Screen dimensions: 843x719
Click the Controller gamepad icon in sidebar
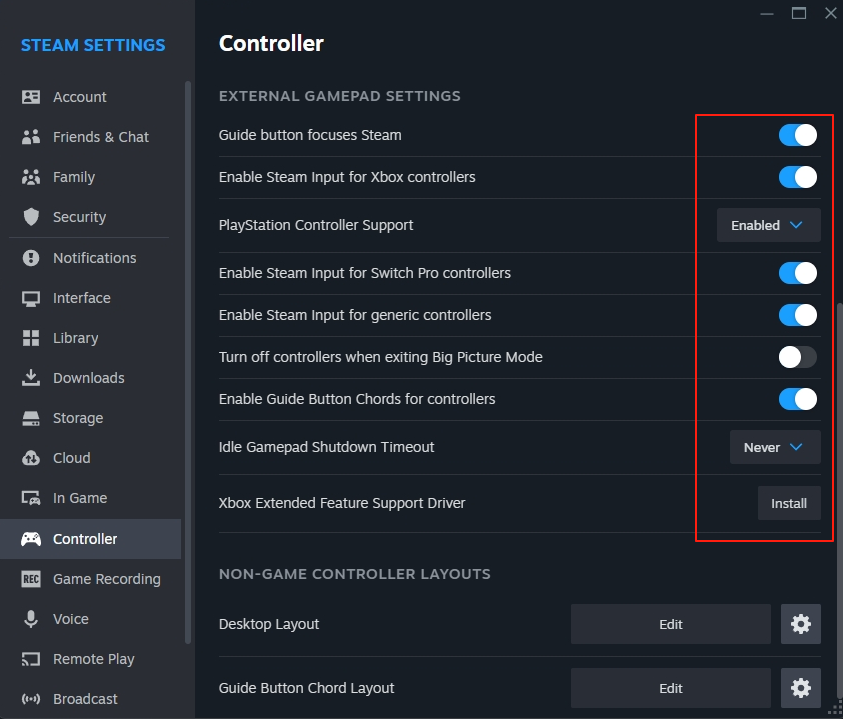[x=31, y=539]
